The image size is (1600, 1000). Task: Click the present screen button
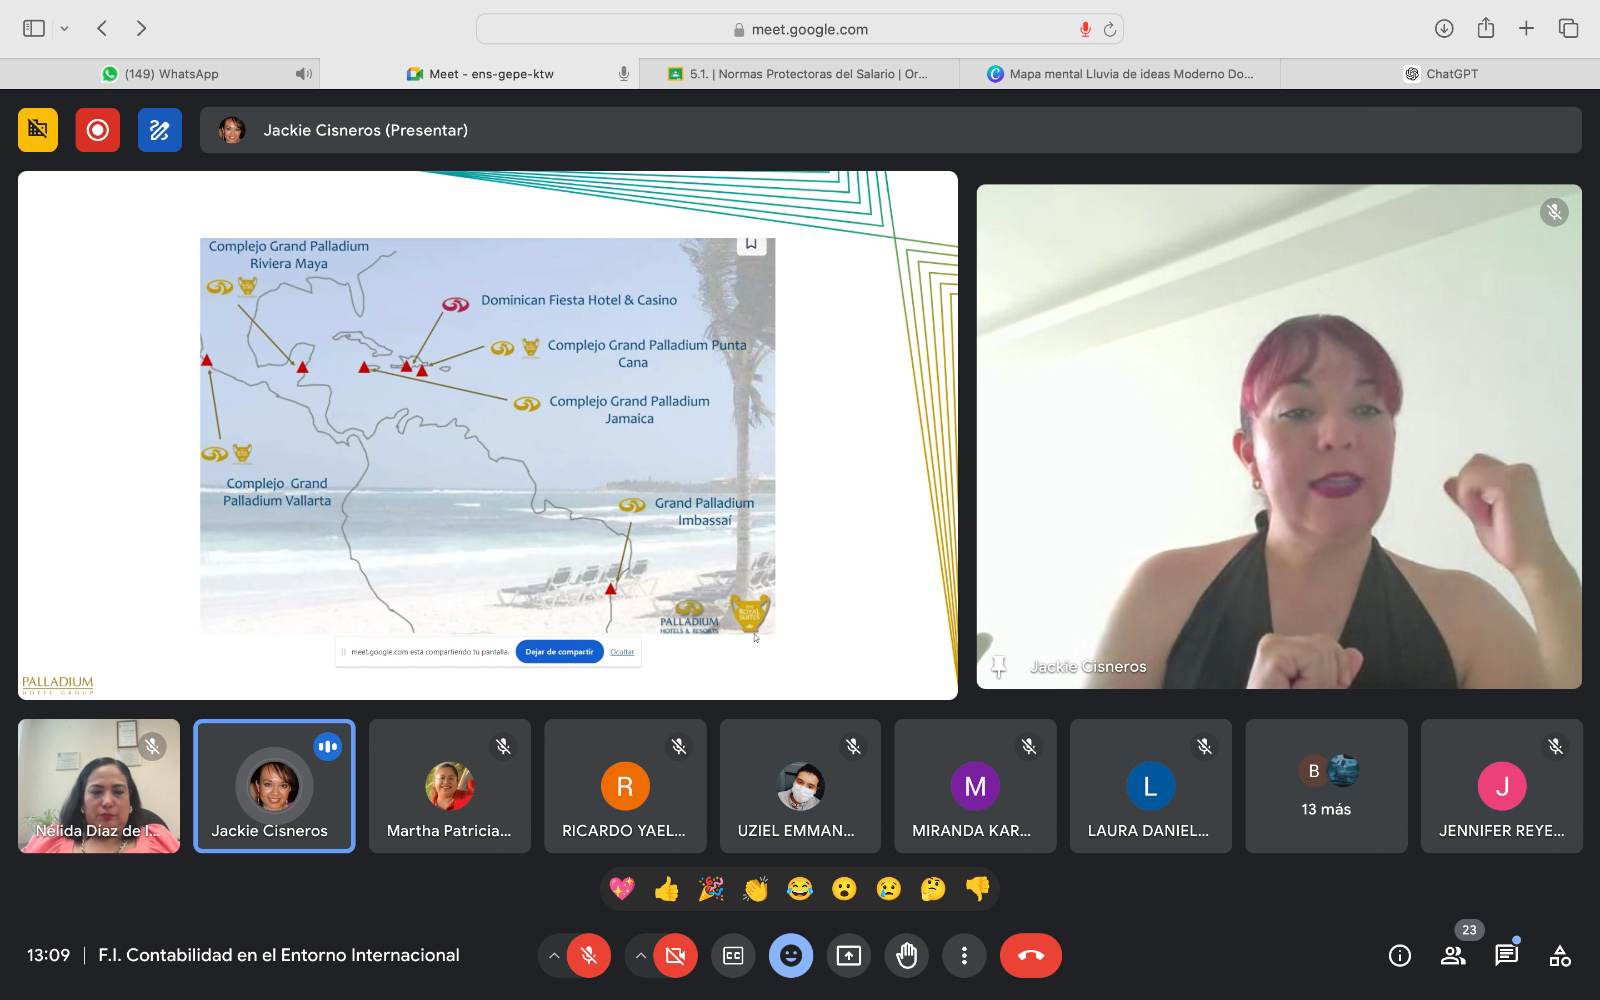(x=848, y=956)
